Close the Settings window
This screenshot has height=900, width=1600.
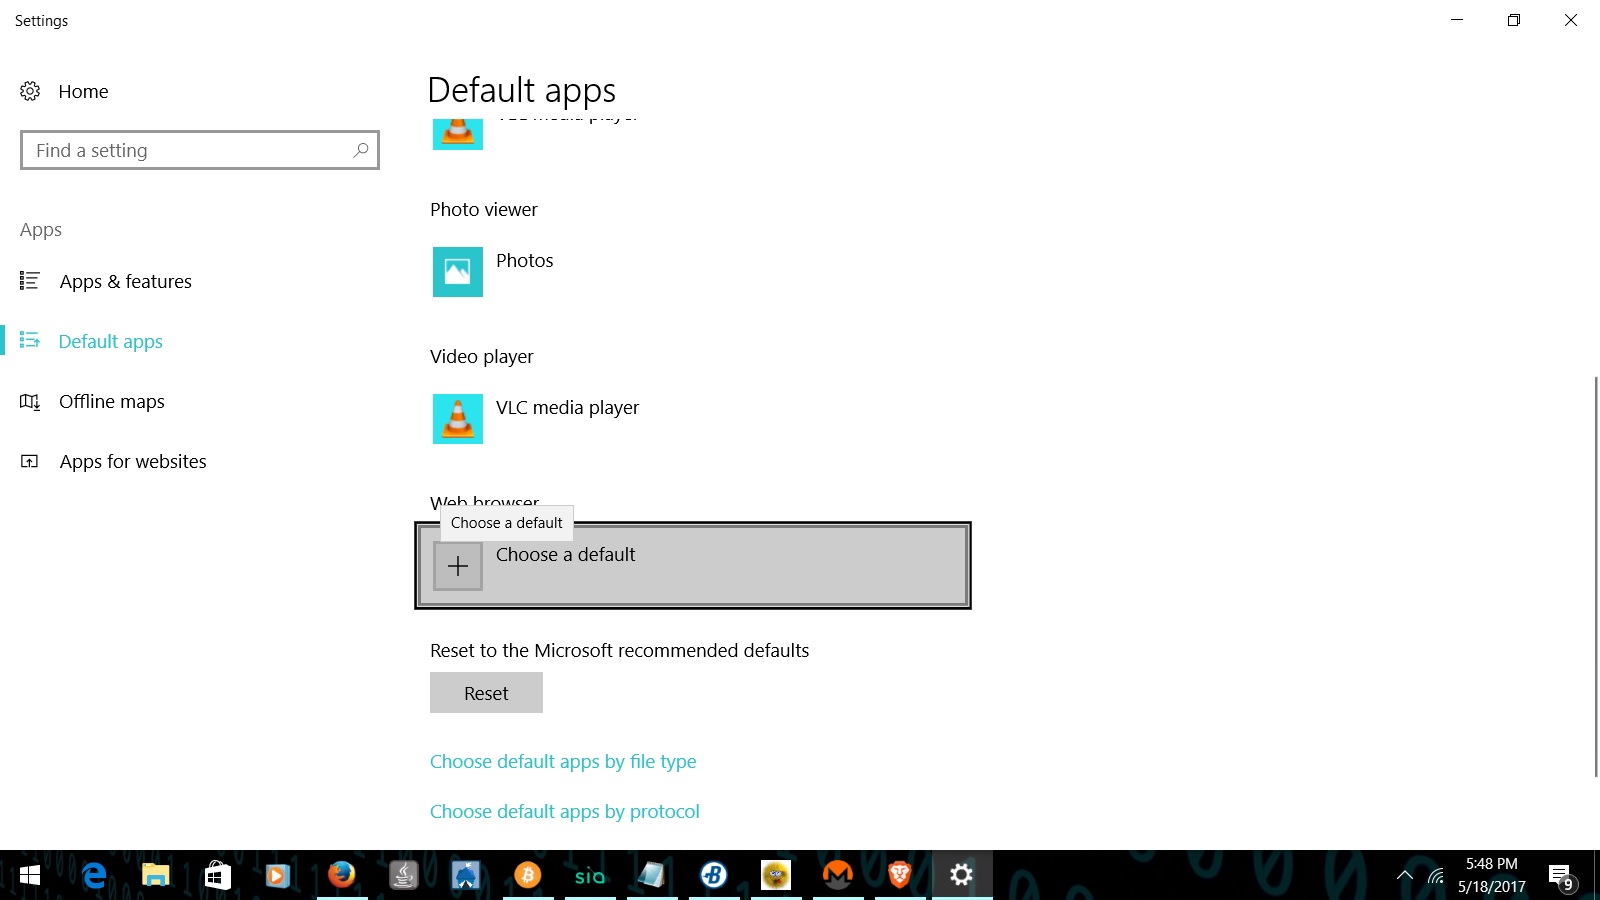[1571, 20]
